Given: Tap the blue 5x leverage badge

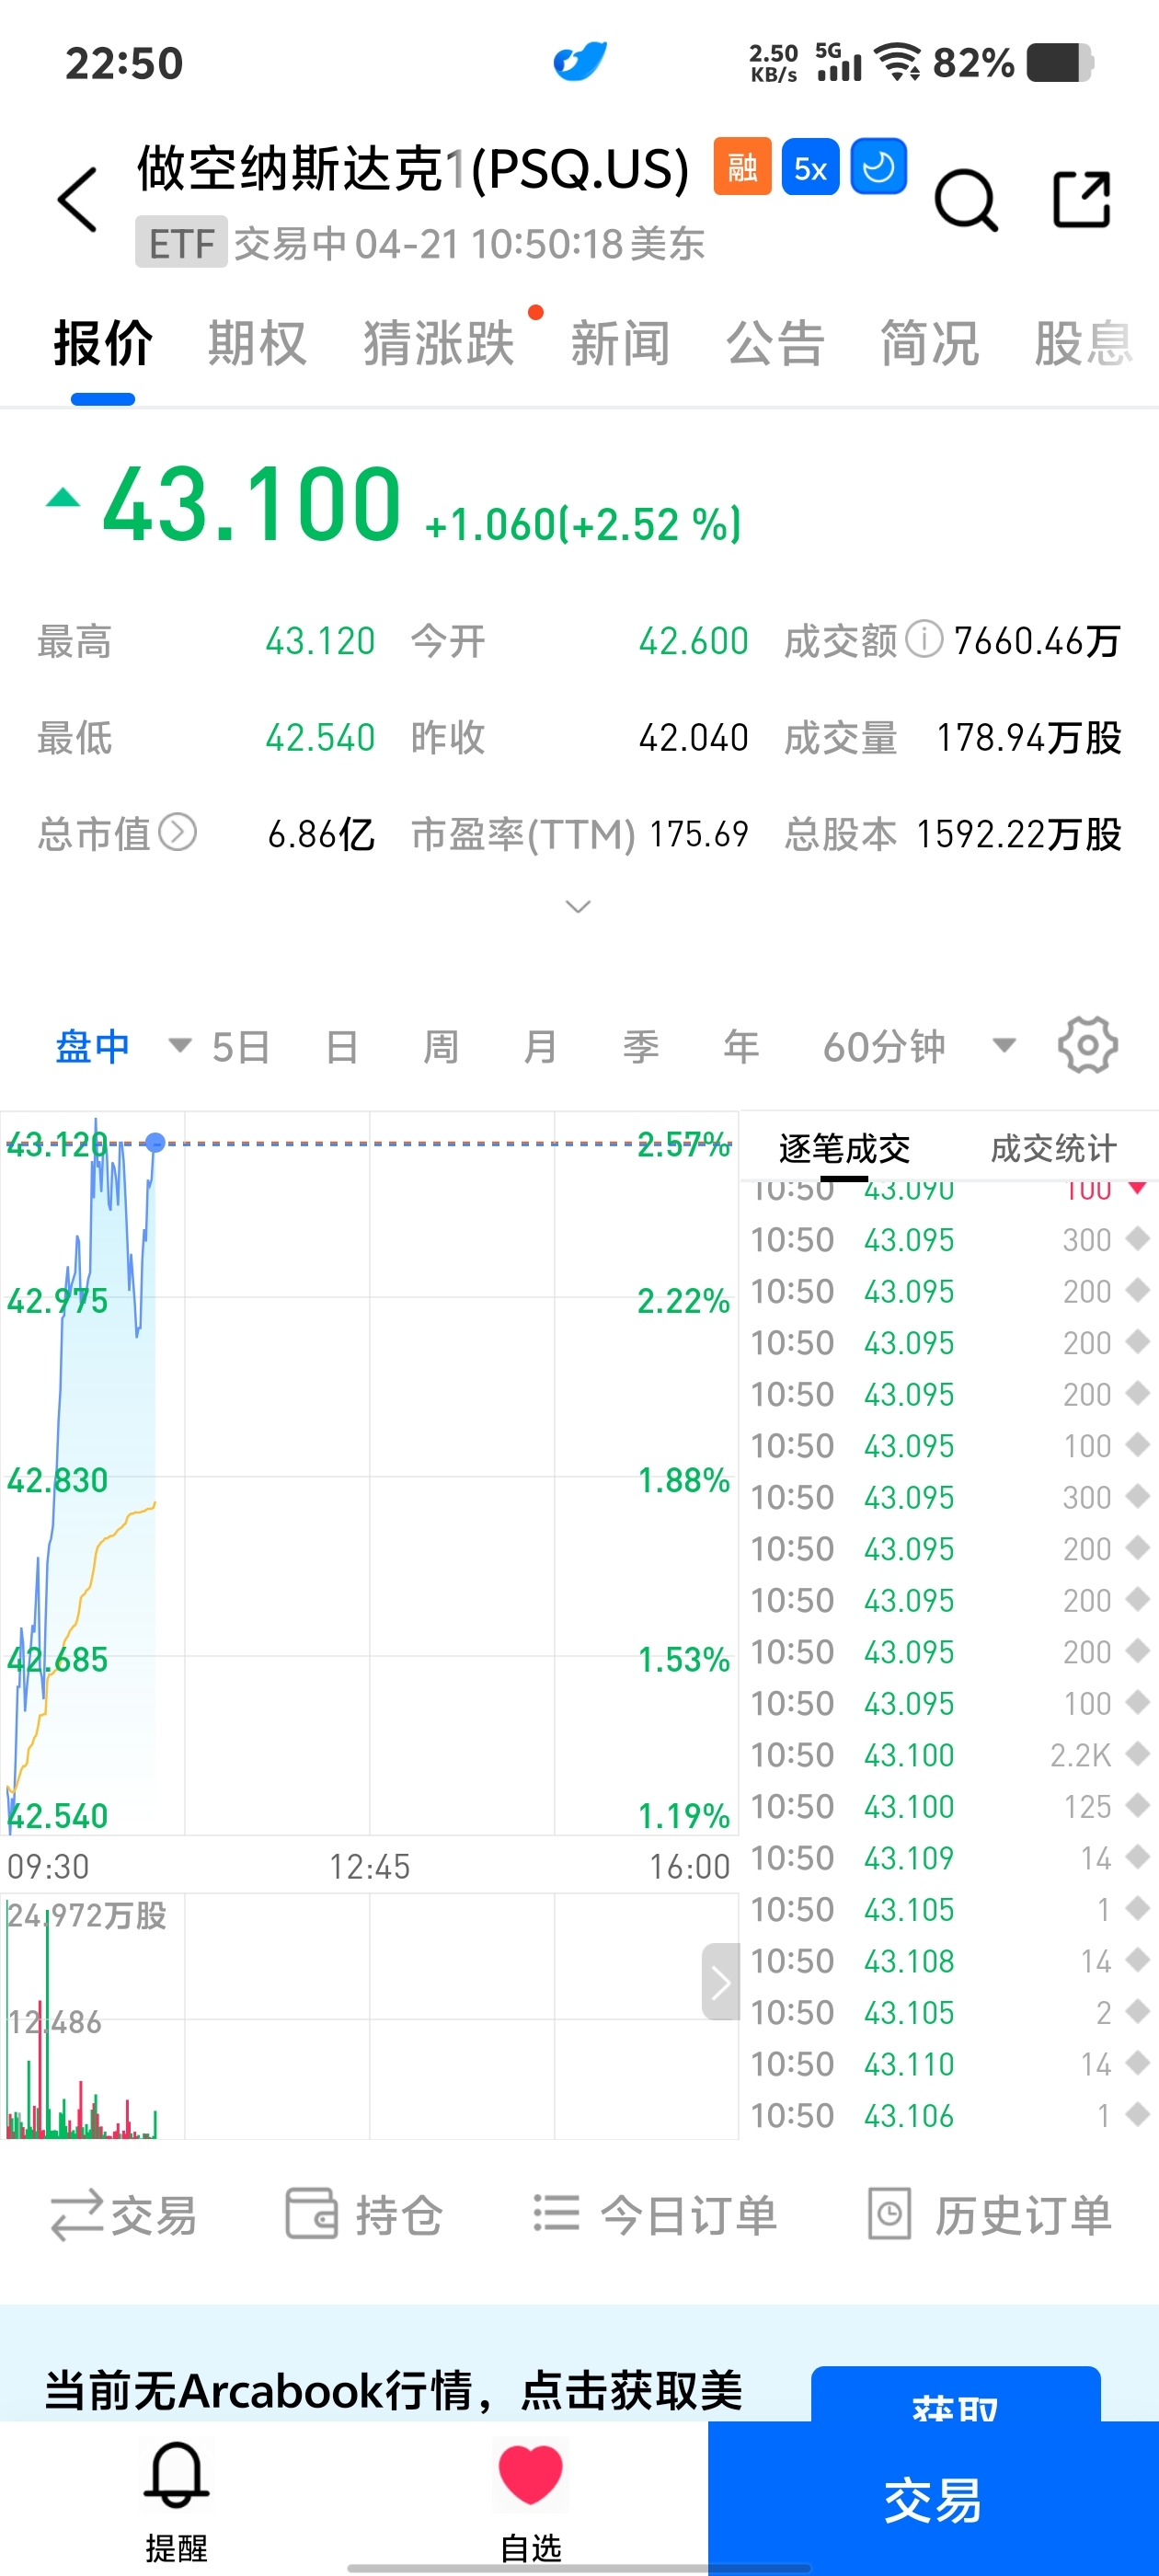Looking at the screenshot, I should 810,167.
